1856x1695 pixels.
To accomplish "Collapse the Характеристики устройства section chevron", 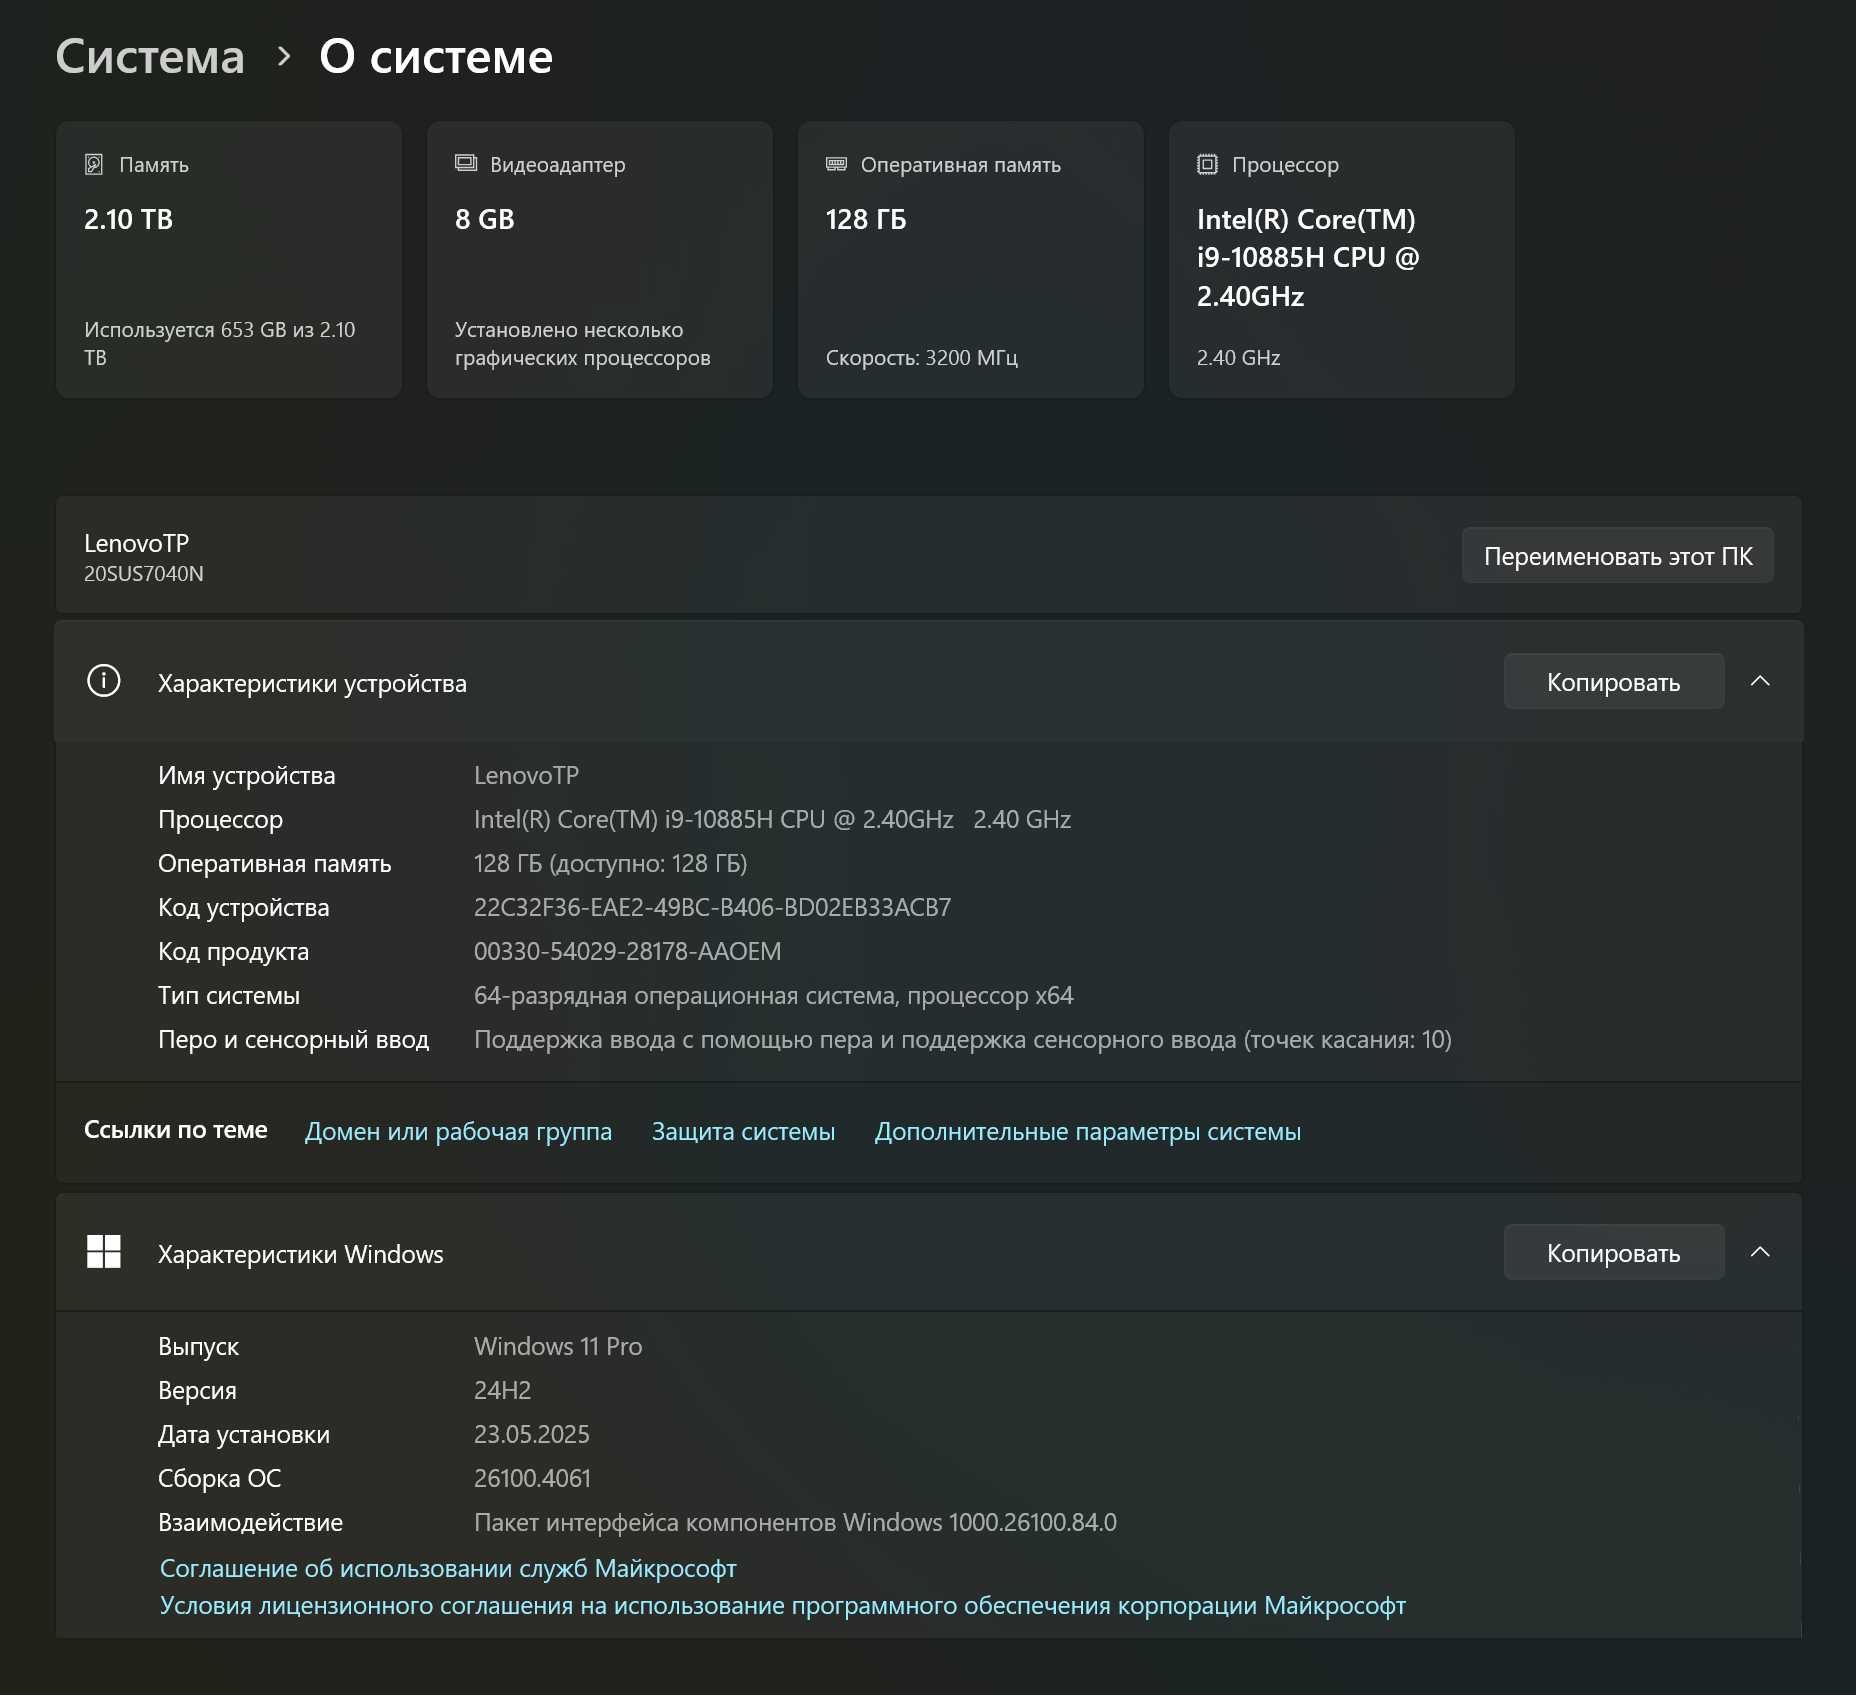I will 1761,681.
